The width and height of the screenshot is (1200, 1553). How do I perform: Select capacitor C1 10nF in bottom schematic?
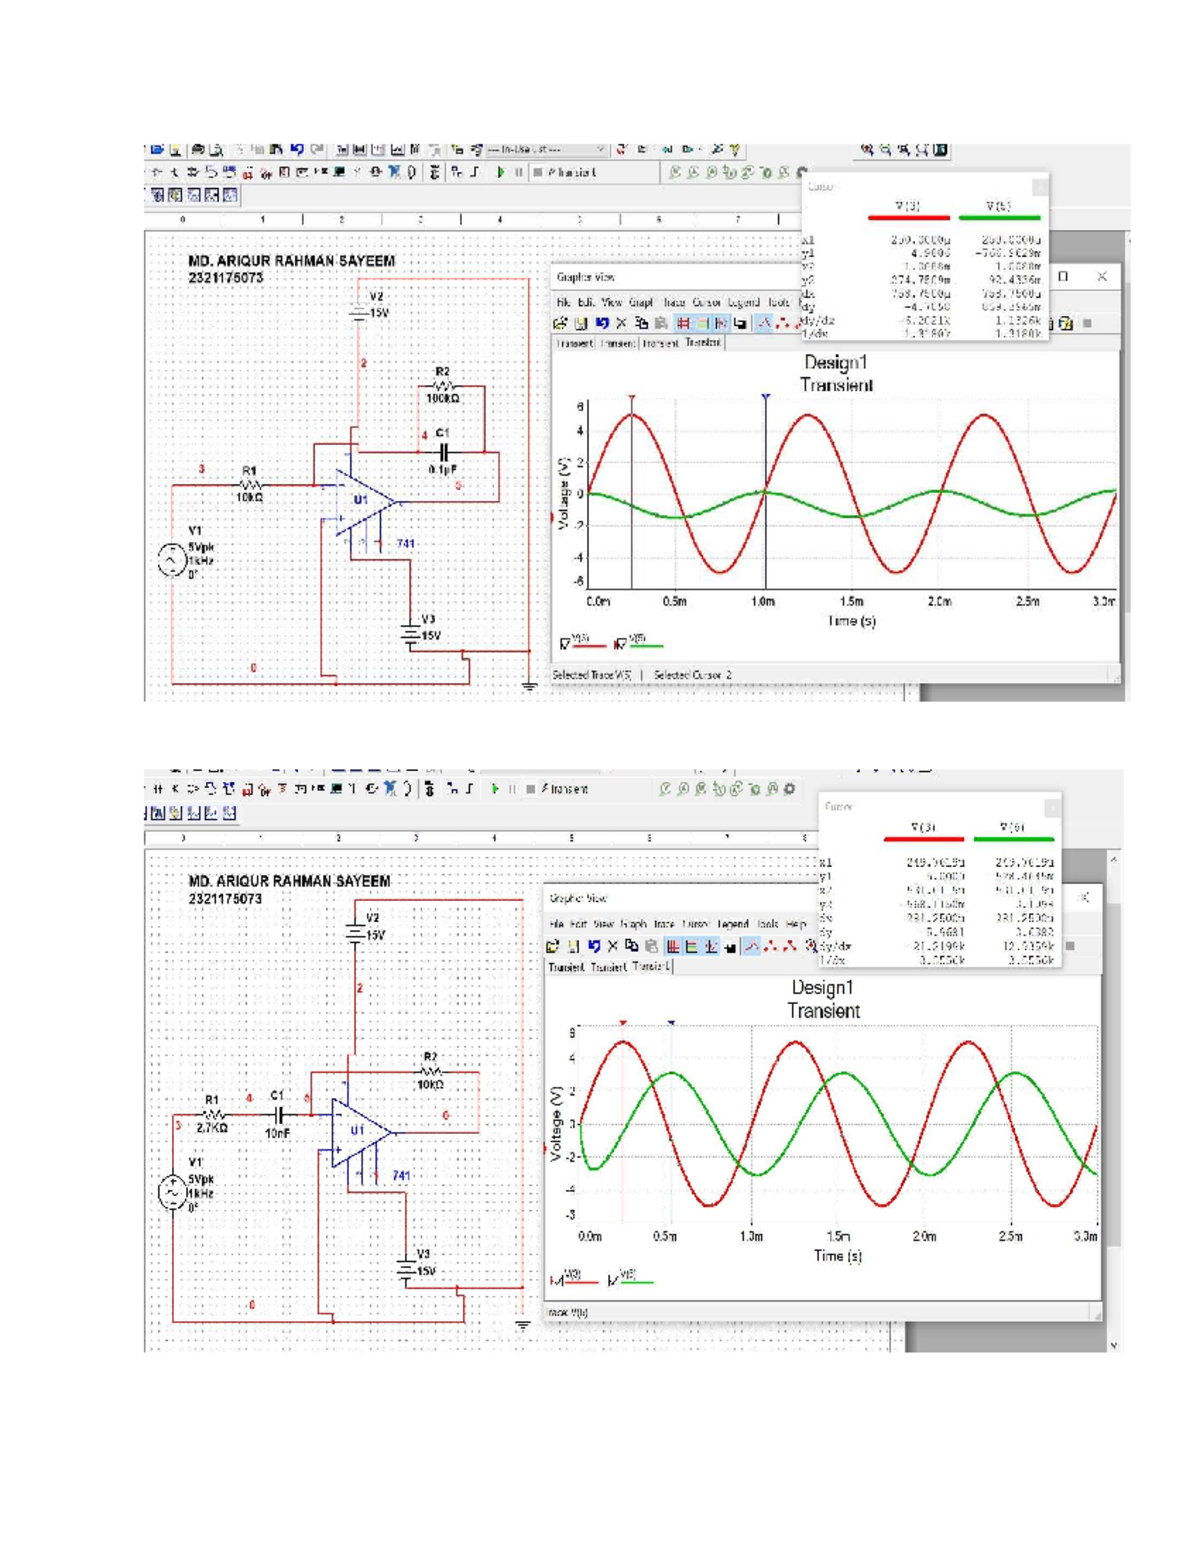278,1114
